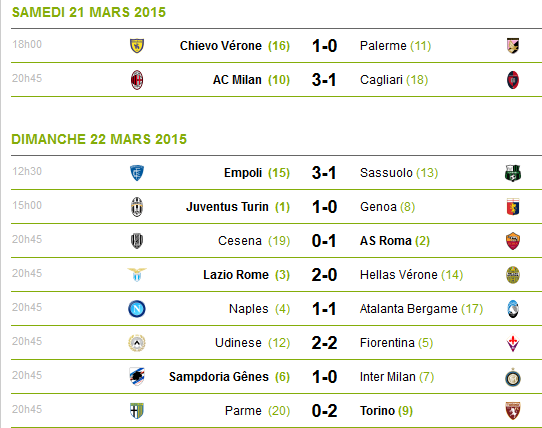Open the Empoli team link
The height and width of the screenshot is (428, 542).
point(243,173)
